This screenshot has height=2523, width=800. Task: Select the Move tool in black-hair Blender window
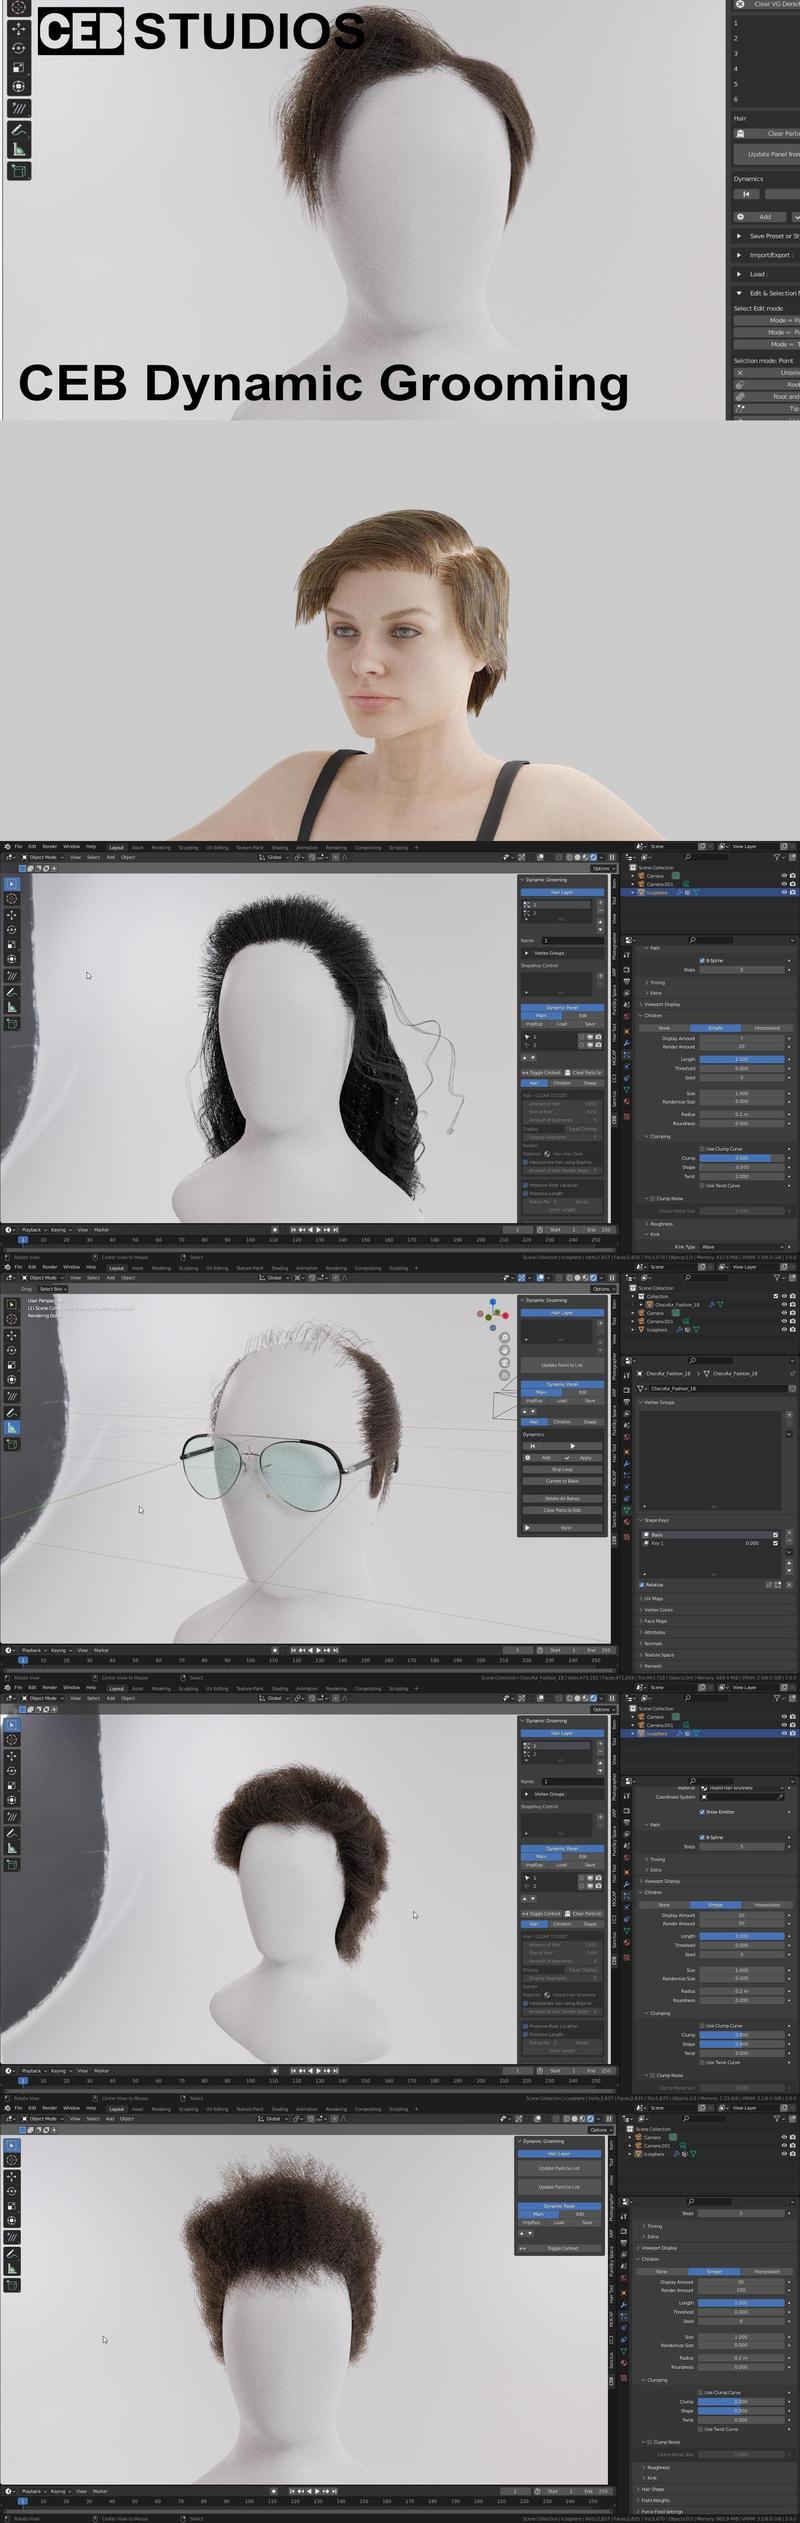pyautogui.click(x=12, y=914)
